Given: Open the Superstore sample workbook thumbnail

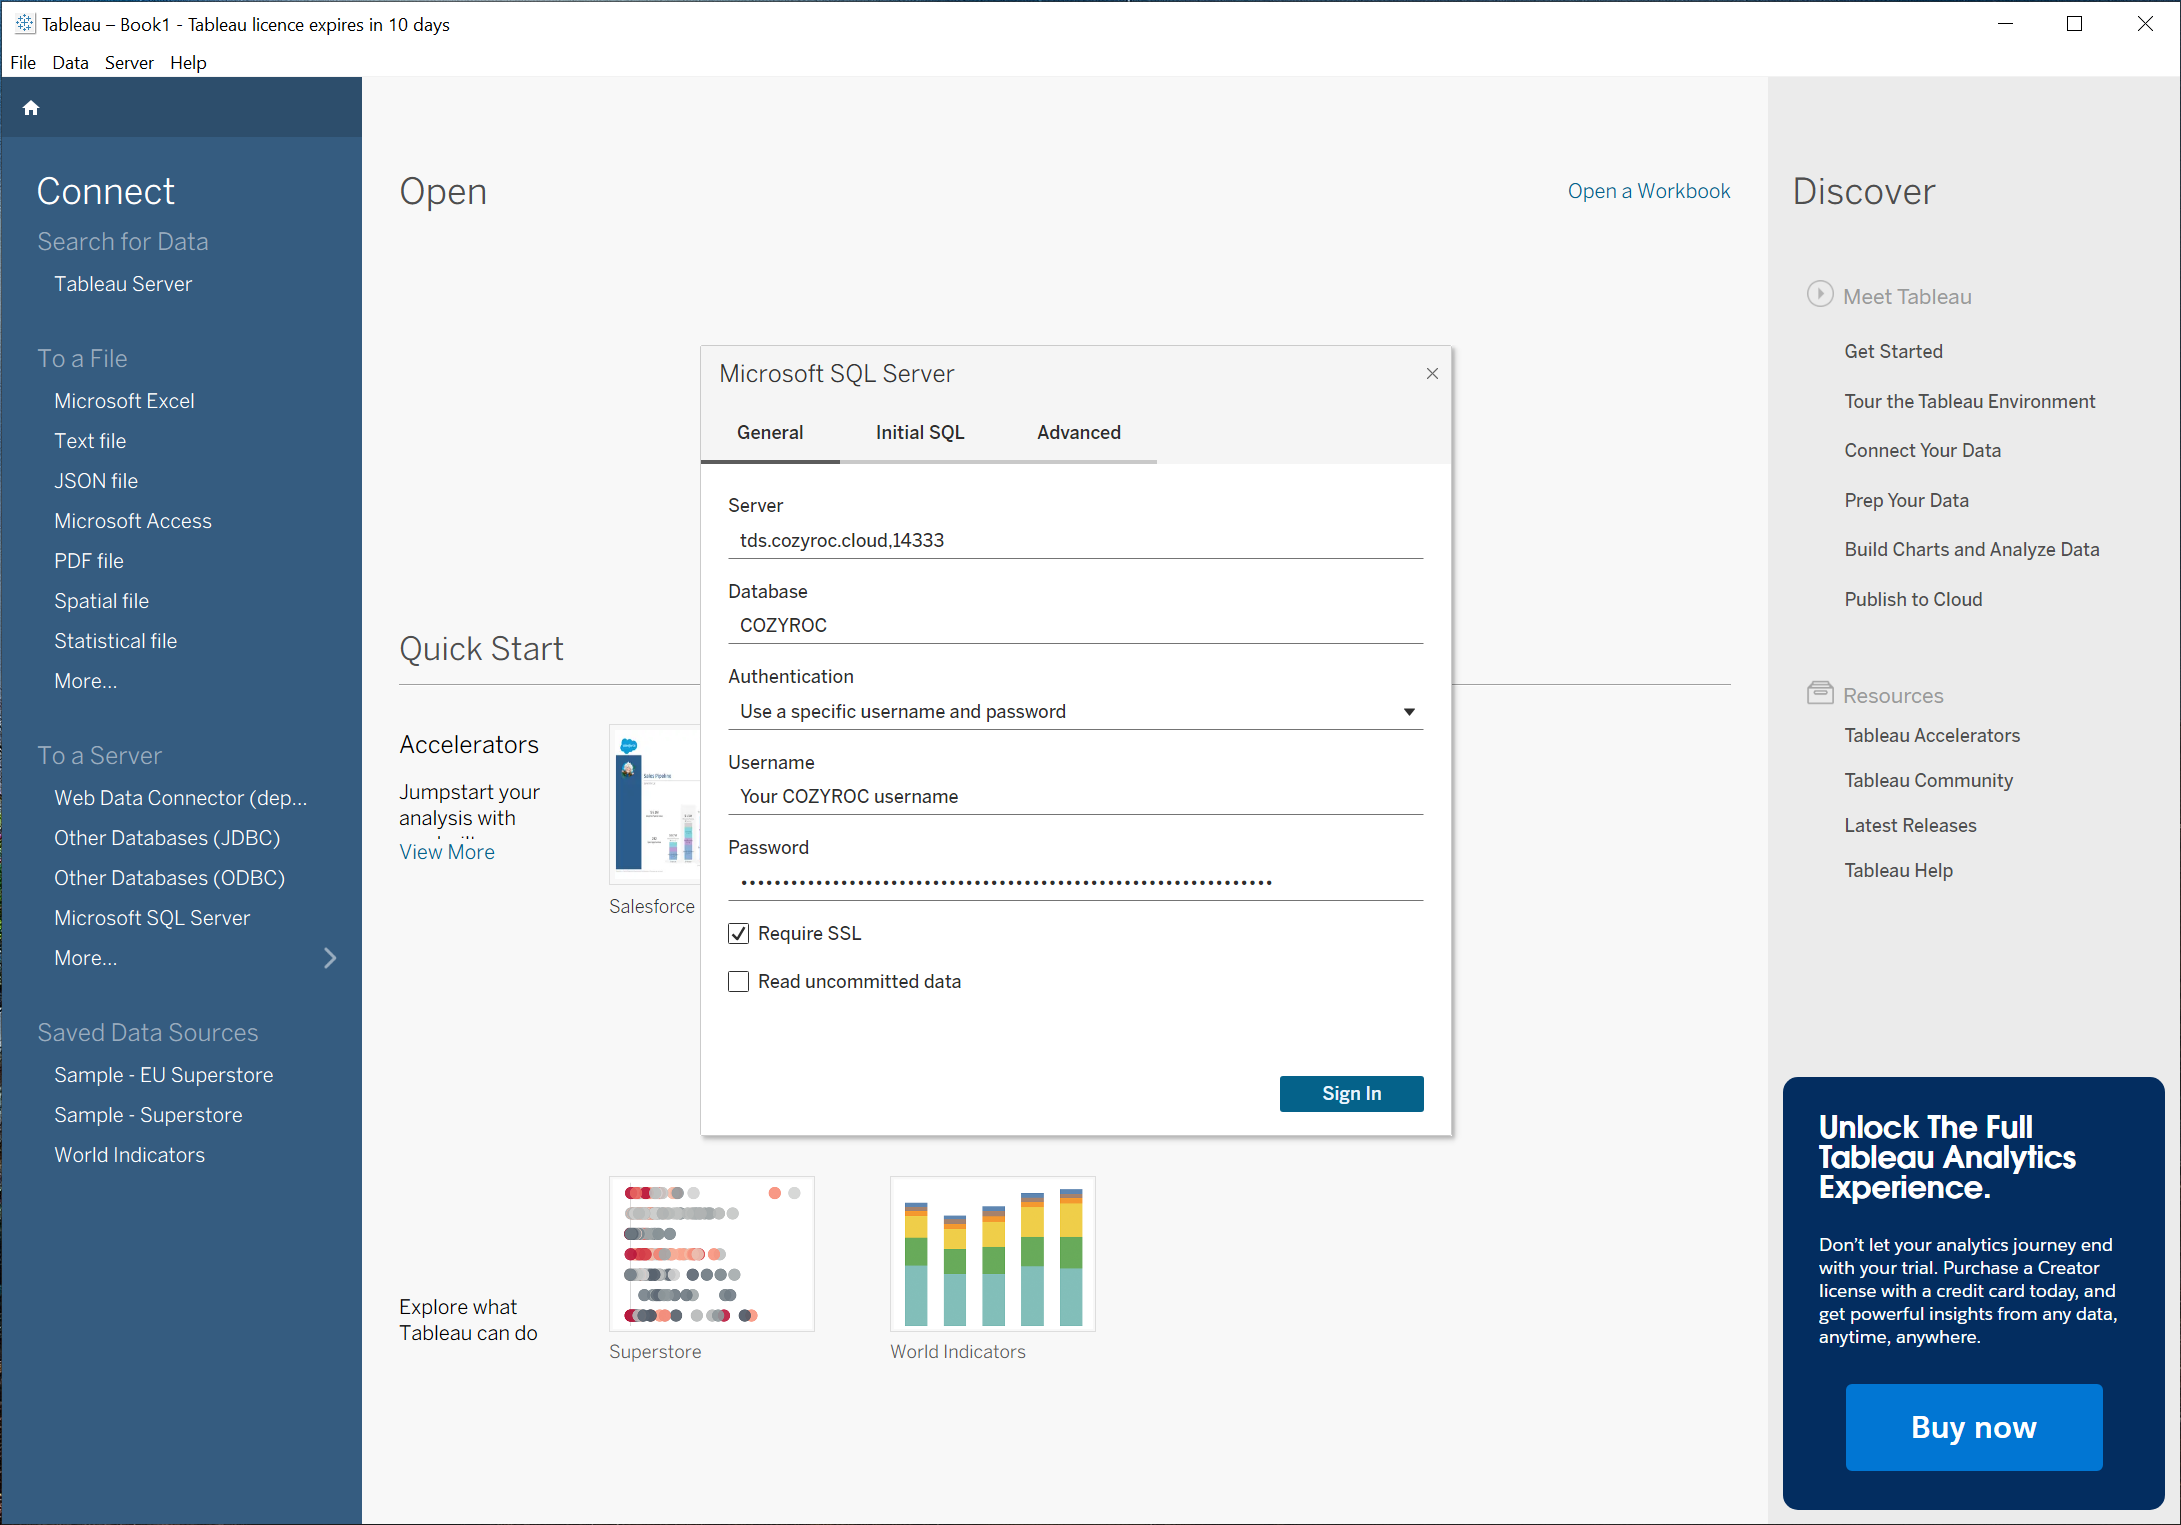Looking at the screenshot, I should click(711, 1253).
